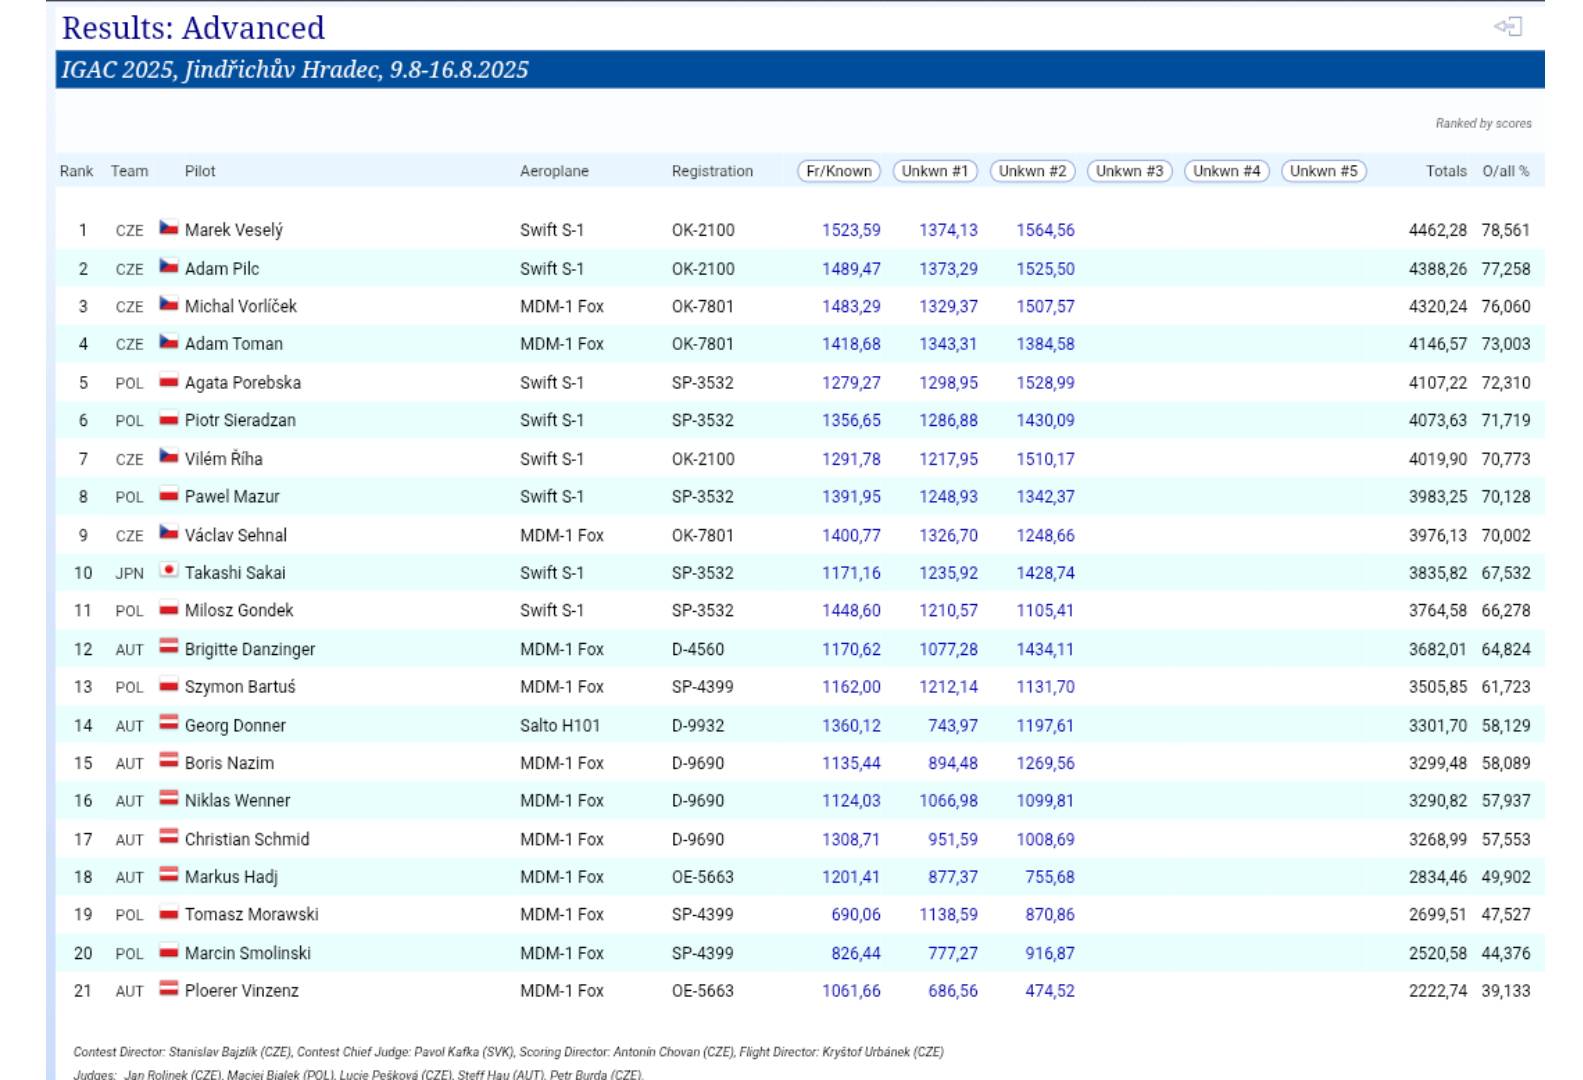The height and width of the screenshot is (1080, 1583).
Task: Click the Totals column header
Action: coord(1445,171)
